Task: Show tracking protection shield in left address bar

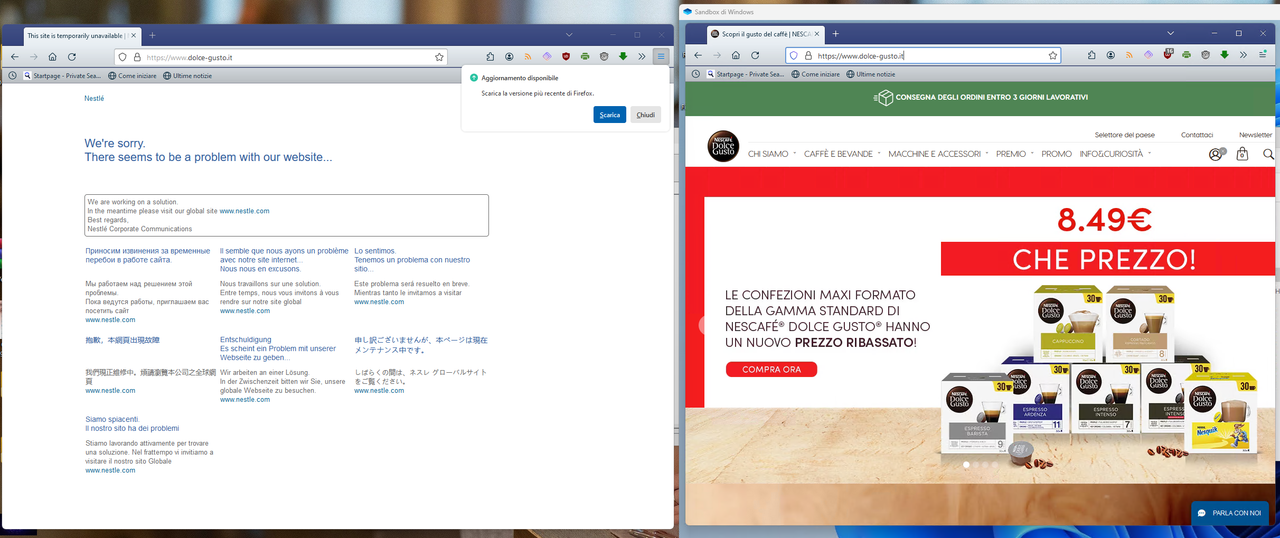Action: (x=123, y=57)
